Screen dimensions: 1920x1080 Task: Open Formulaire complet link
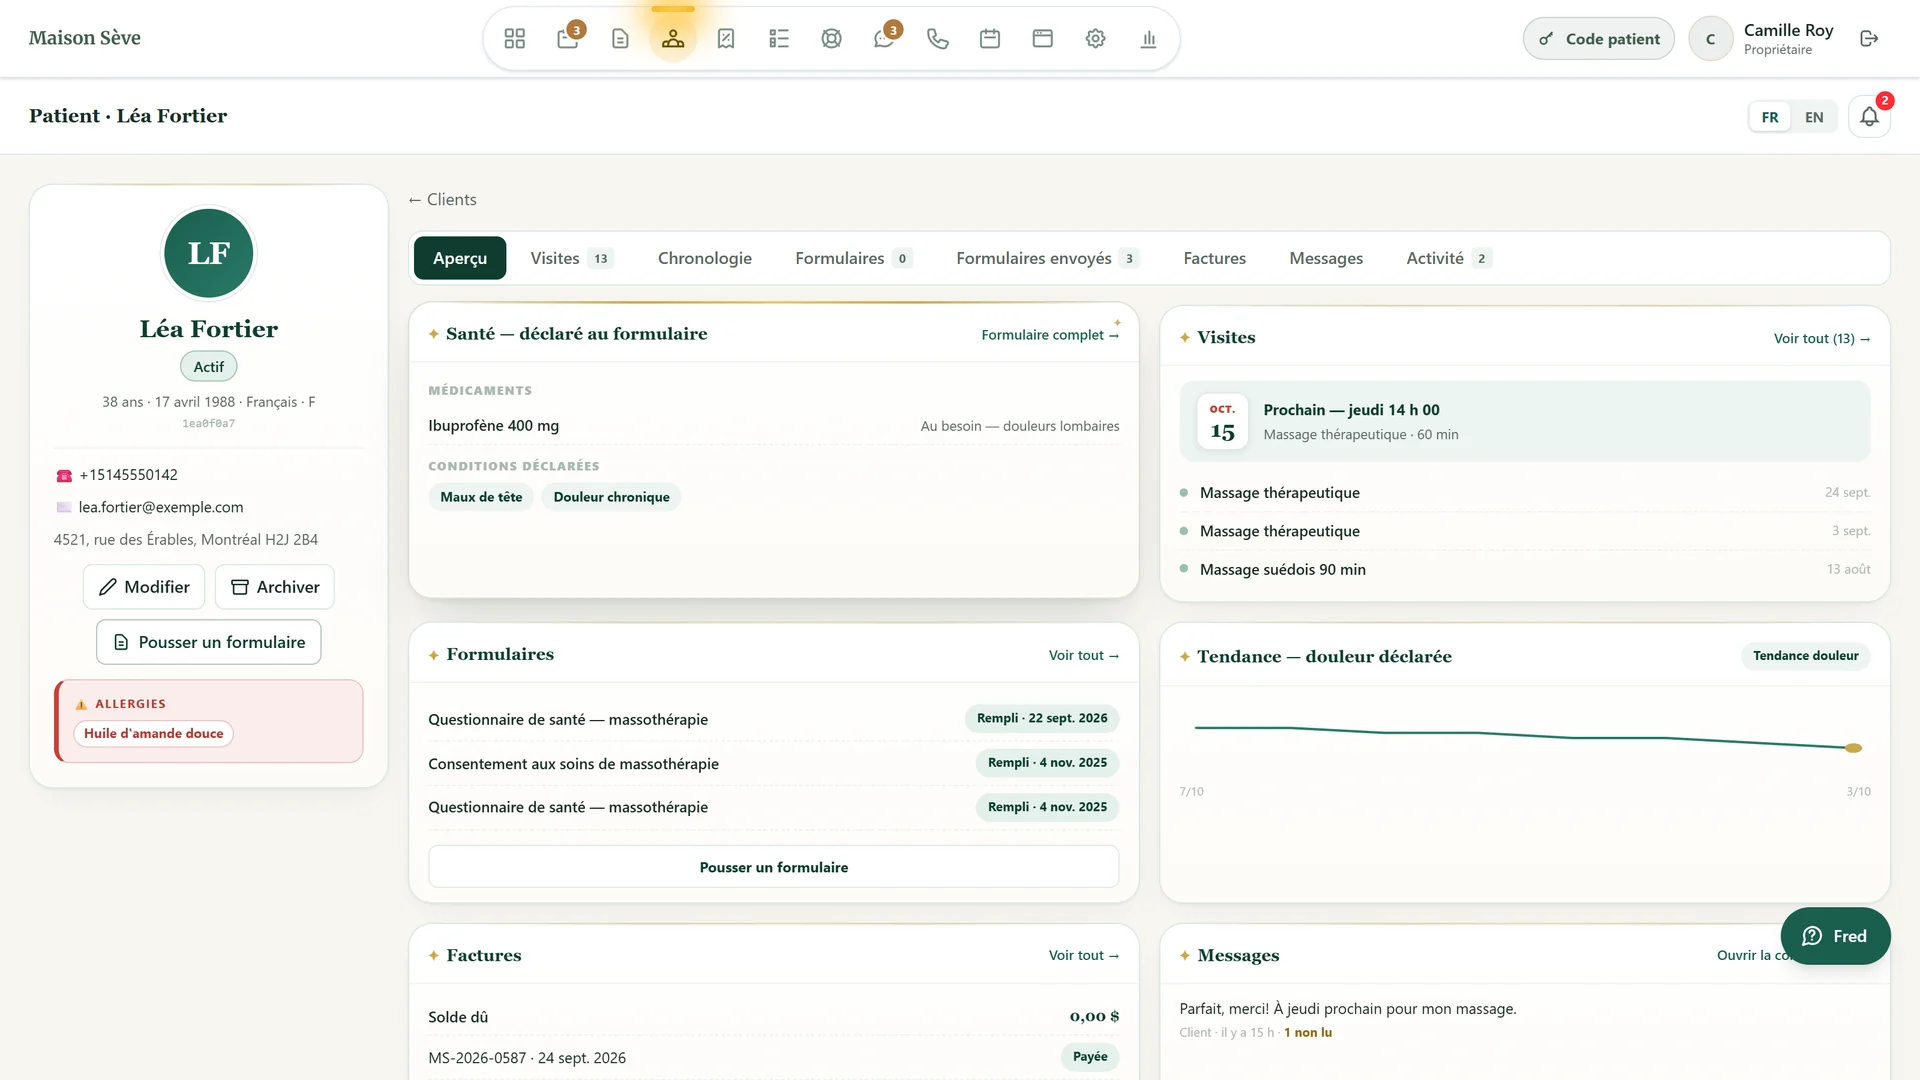[1050, 335]
